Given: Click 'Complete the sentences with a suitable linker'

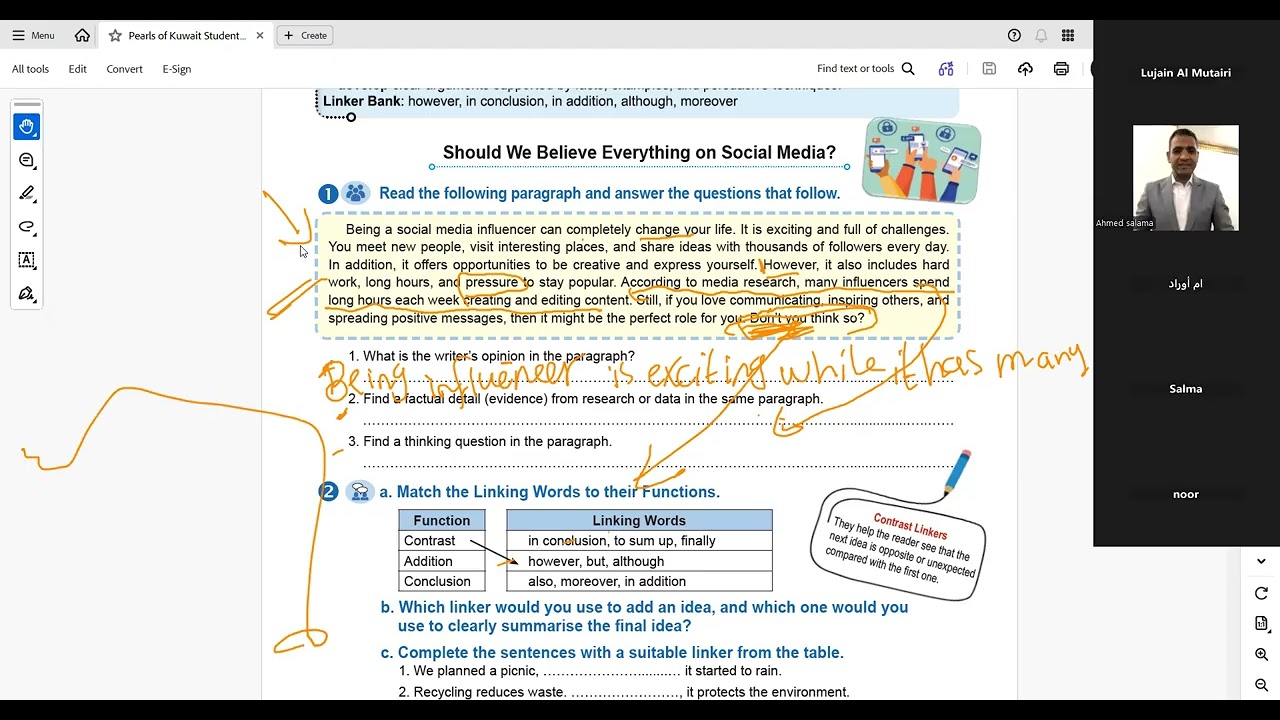Looking at the screenshot, I should point(612,652).
